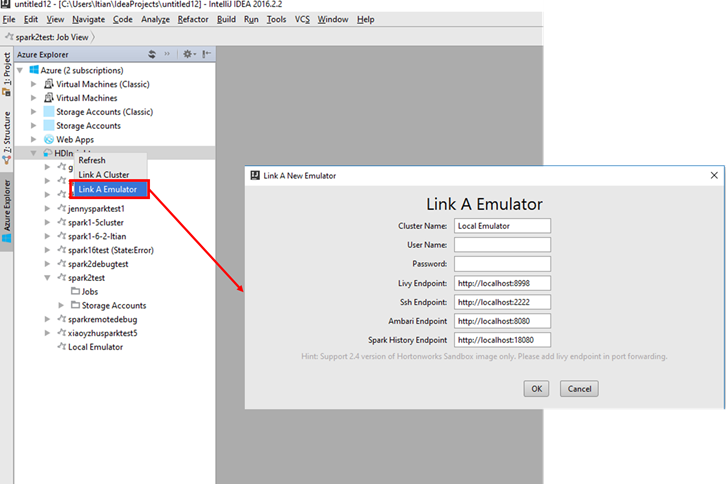The width and height of the screenshot is (726, 484).
Task: Open the File menu
Action: click(x=9, y=19)
